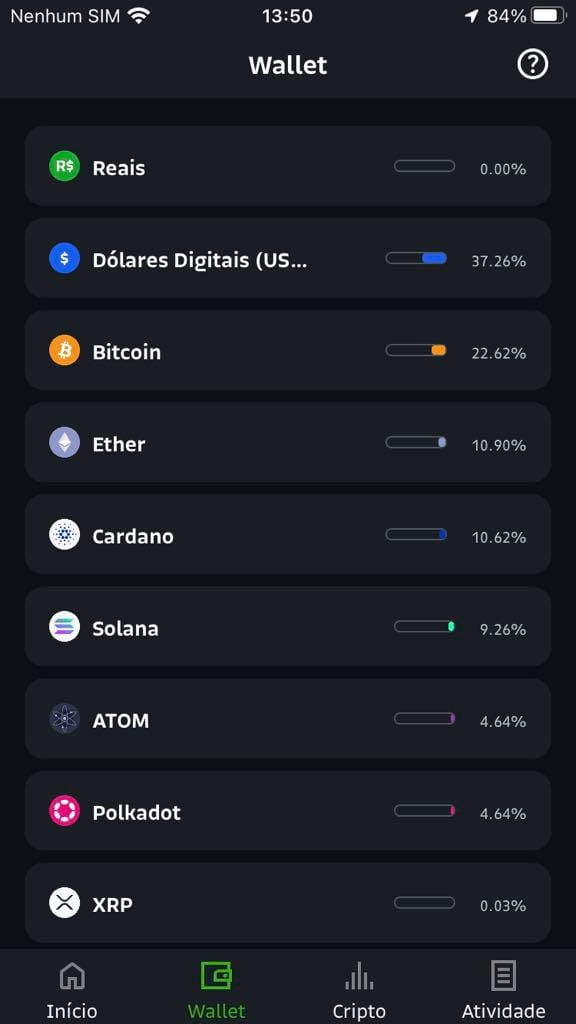Tap the ATOM cosmos logo icon
Viewport: 576px width, 1024px height.
[x=65, y=718]
